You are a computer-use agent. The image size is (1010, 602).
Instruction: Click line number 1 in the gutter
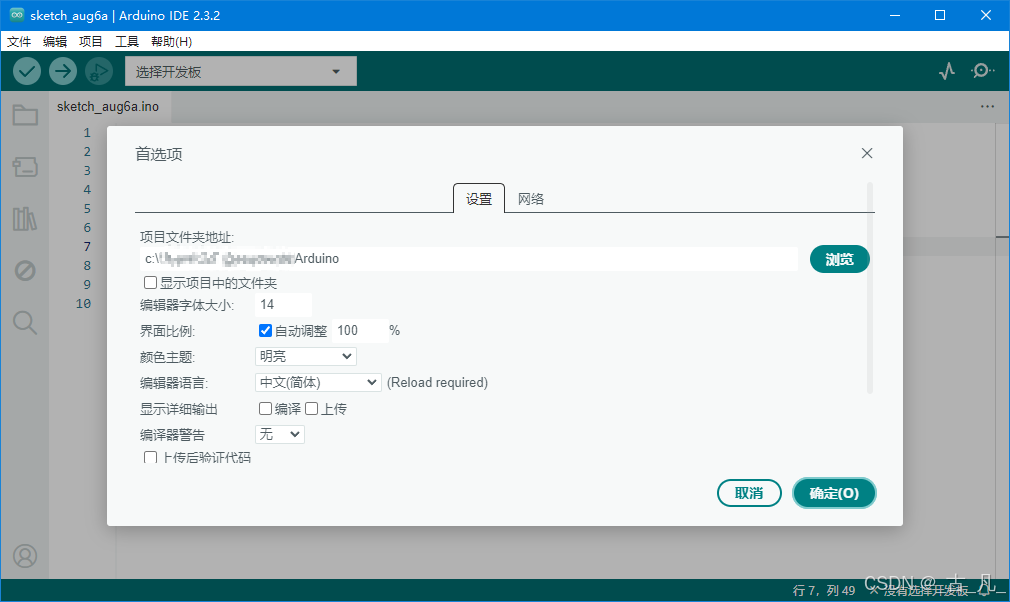[x=87, y=133]
